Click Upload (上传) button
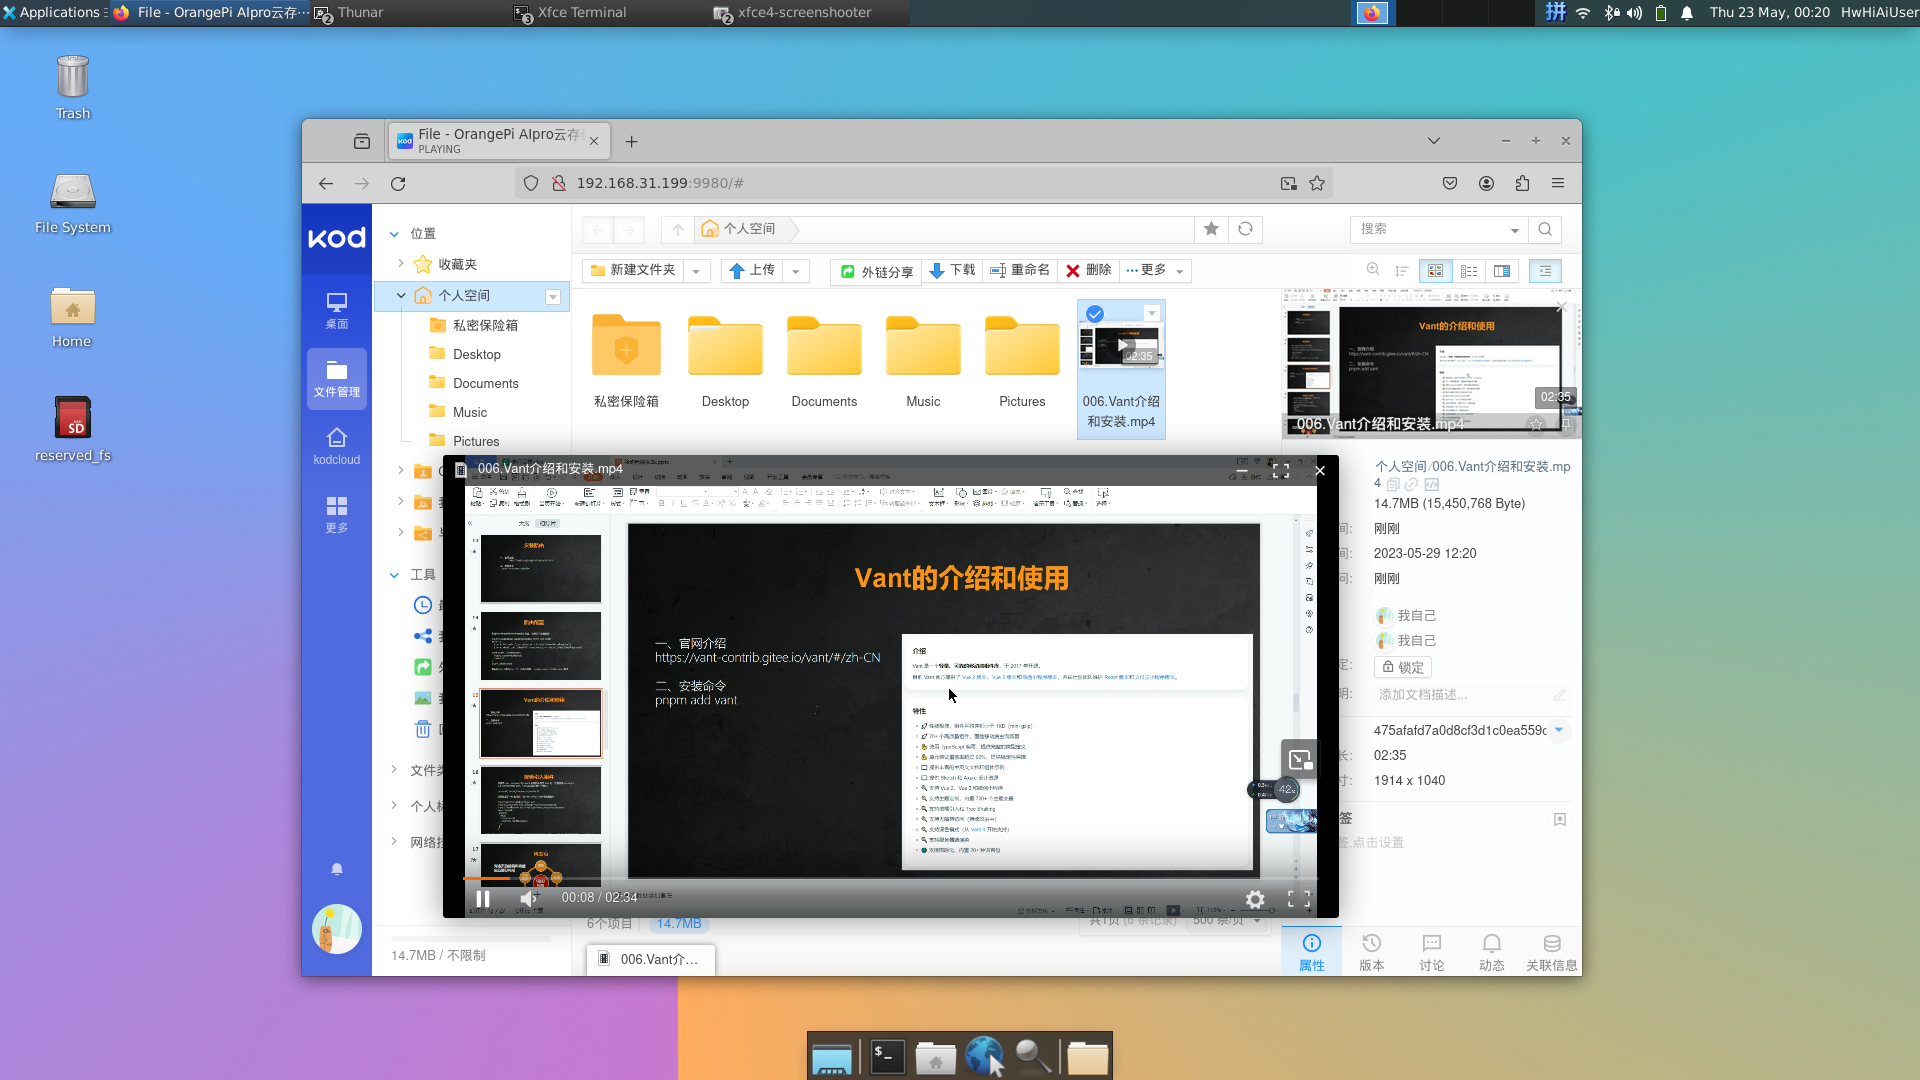1920x1080 pixels. (752, 270)
